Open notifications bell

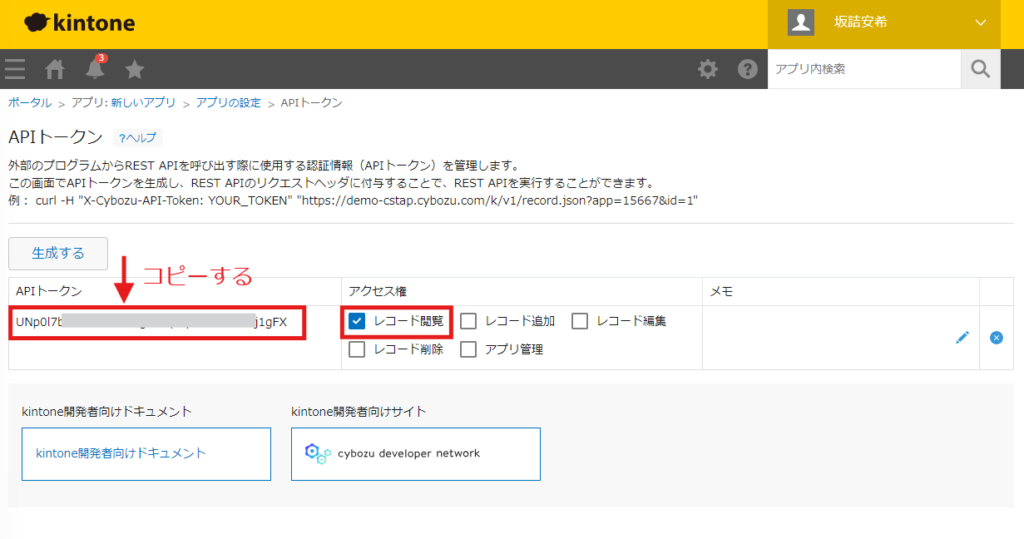click(95, 68)
